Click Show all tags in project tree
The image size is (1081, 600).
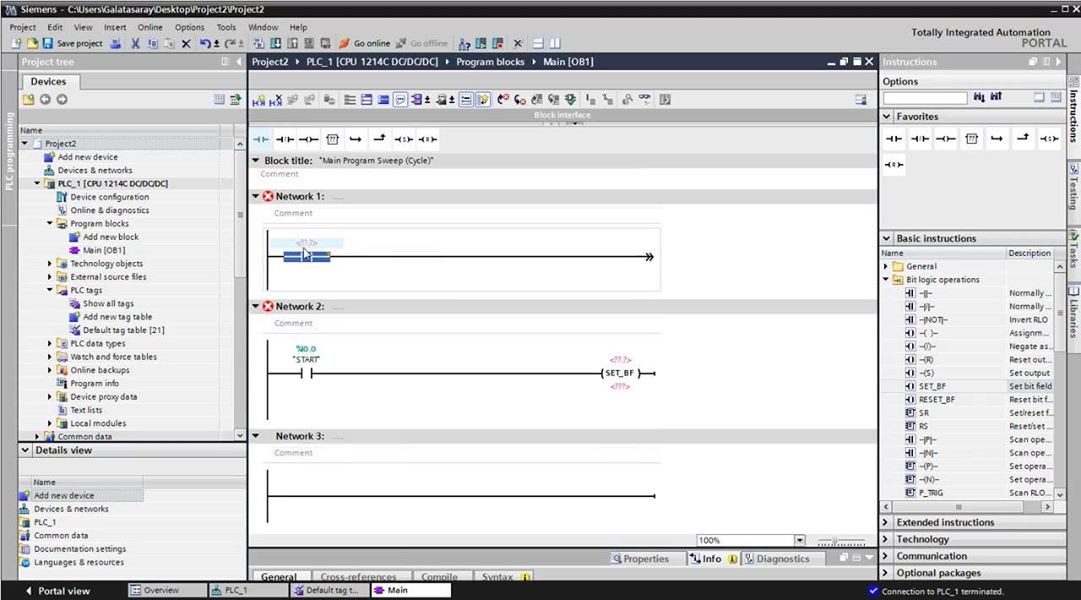point(108,303)
